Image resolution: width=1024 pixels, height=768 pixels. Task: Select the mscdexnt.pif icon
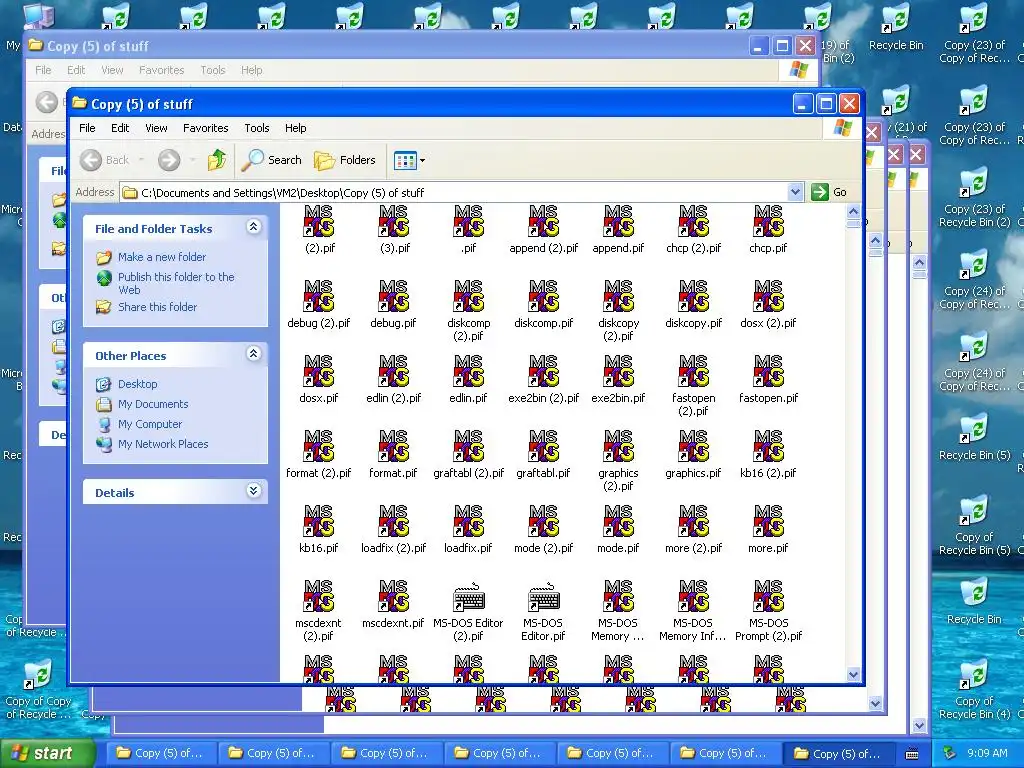[393, 596]
